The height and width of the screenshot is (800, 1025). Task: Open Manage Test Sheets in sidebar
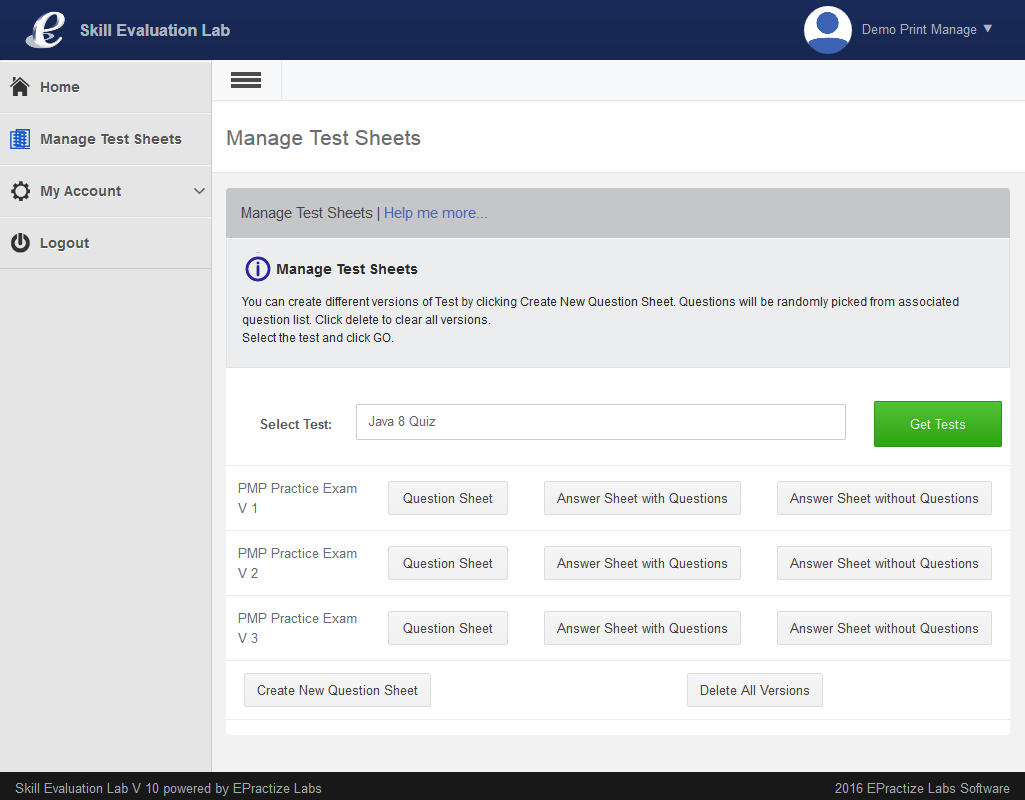pyautogui.click(x=110, y=139)
